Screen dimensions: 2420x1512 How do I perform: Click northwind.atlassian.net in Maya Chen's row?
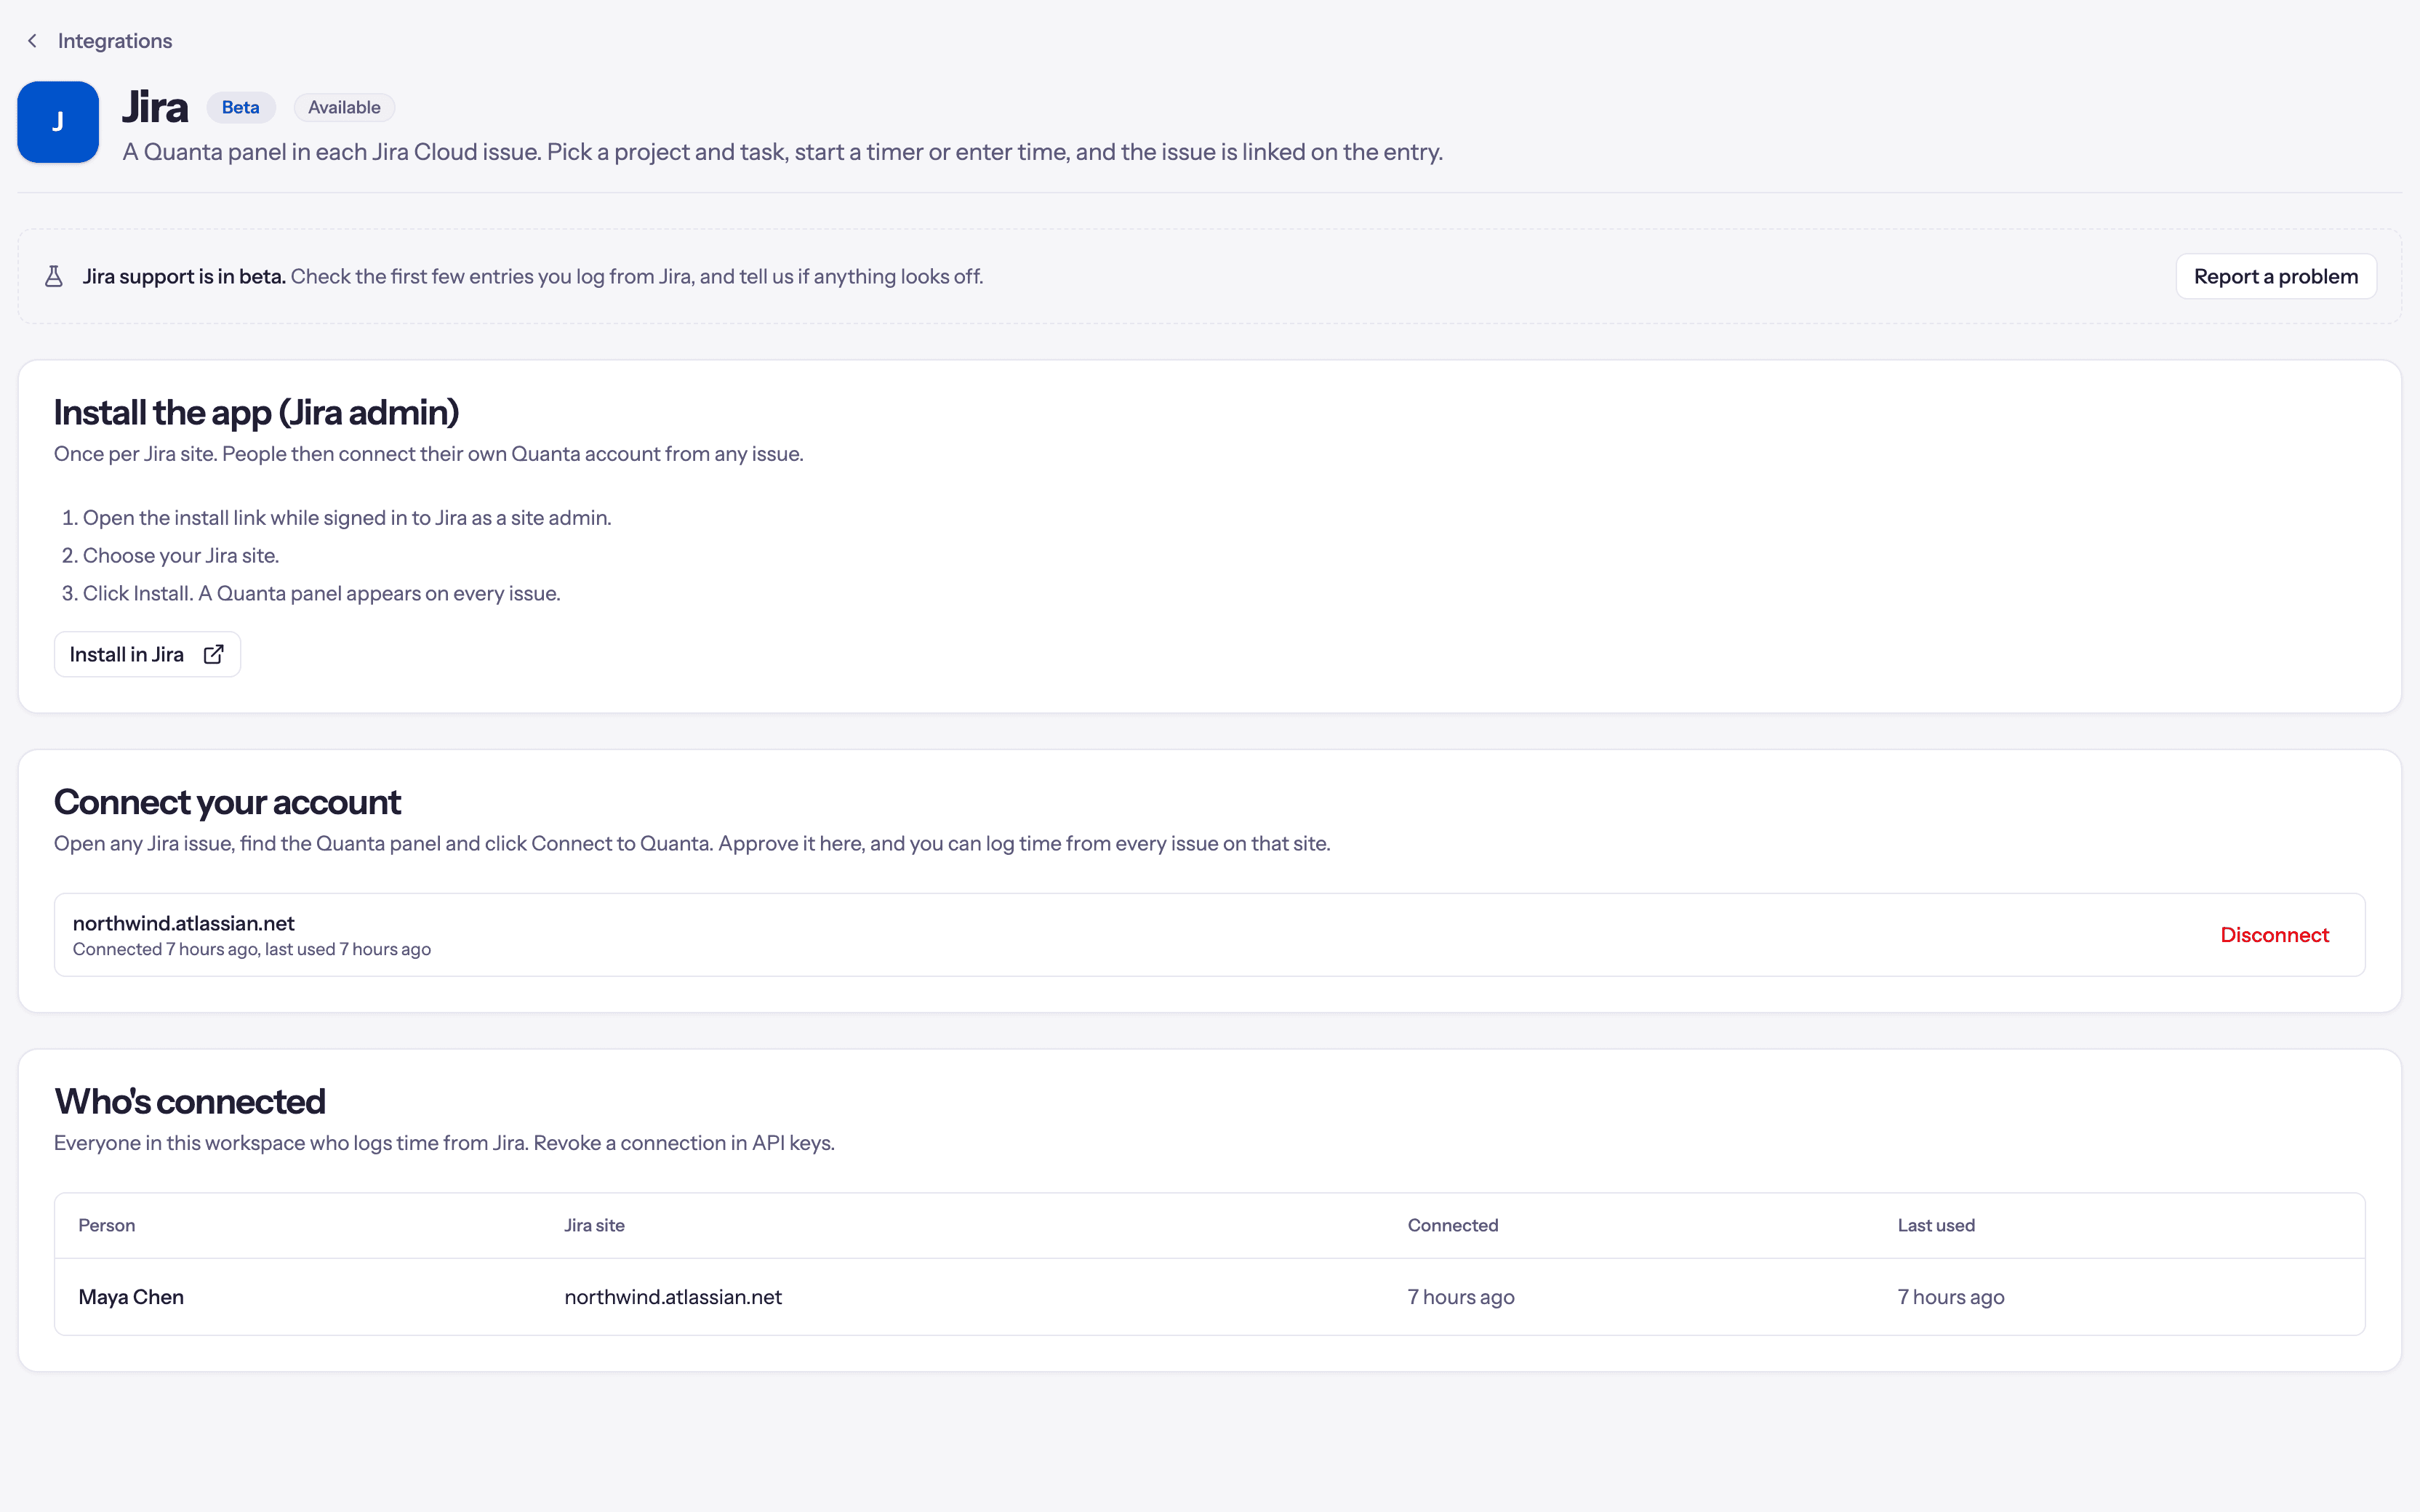[673, 1297]
